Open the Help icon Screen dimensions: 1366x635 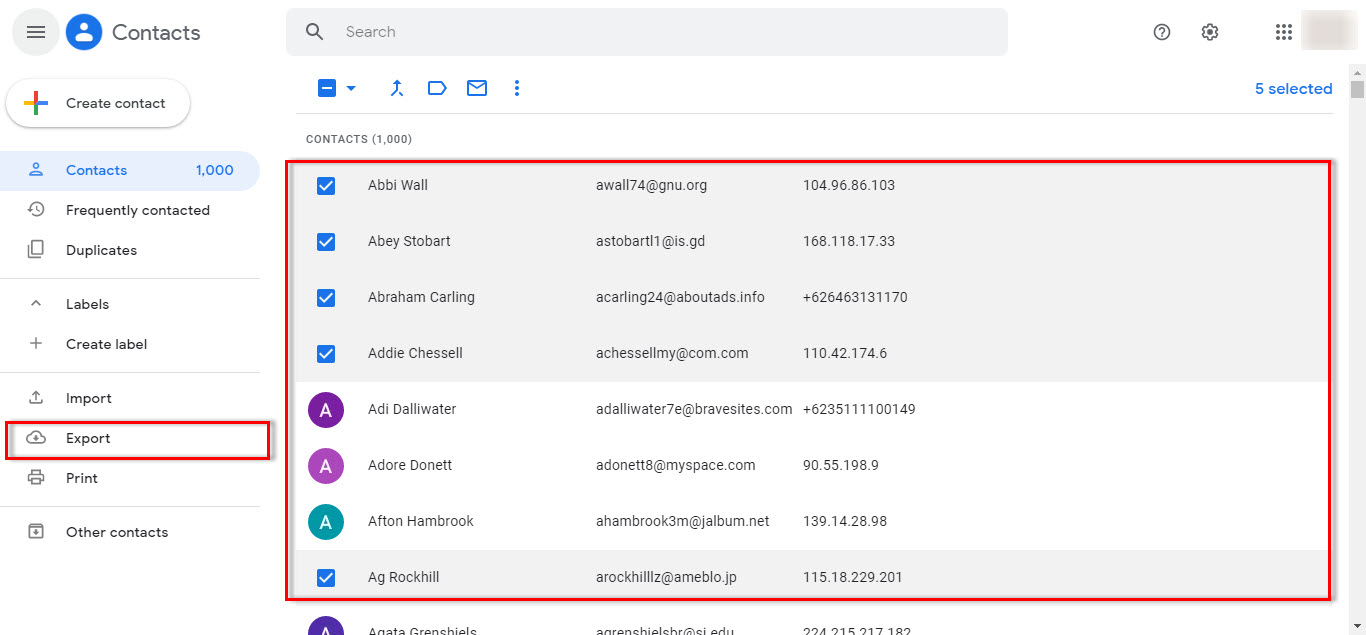pyautogui.click(x=1161, y=32)
